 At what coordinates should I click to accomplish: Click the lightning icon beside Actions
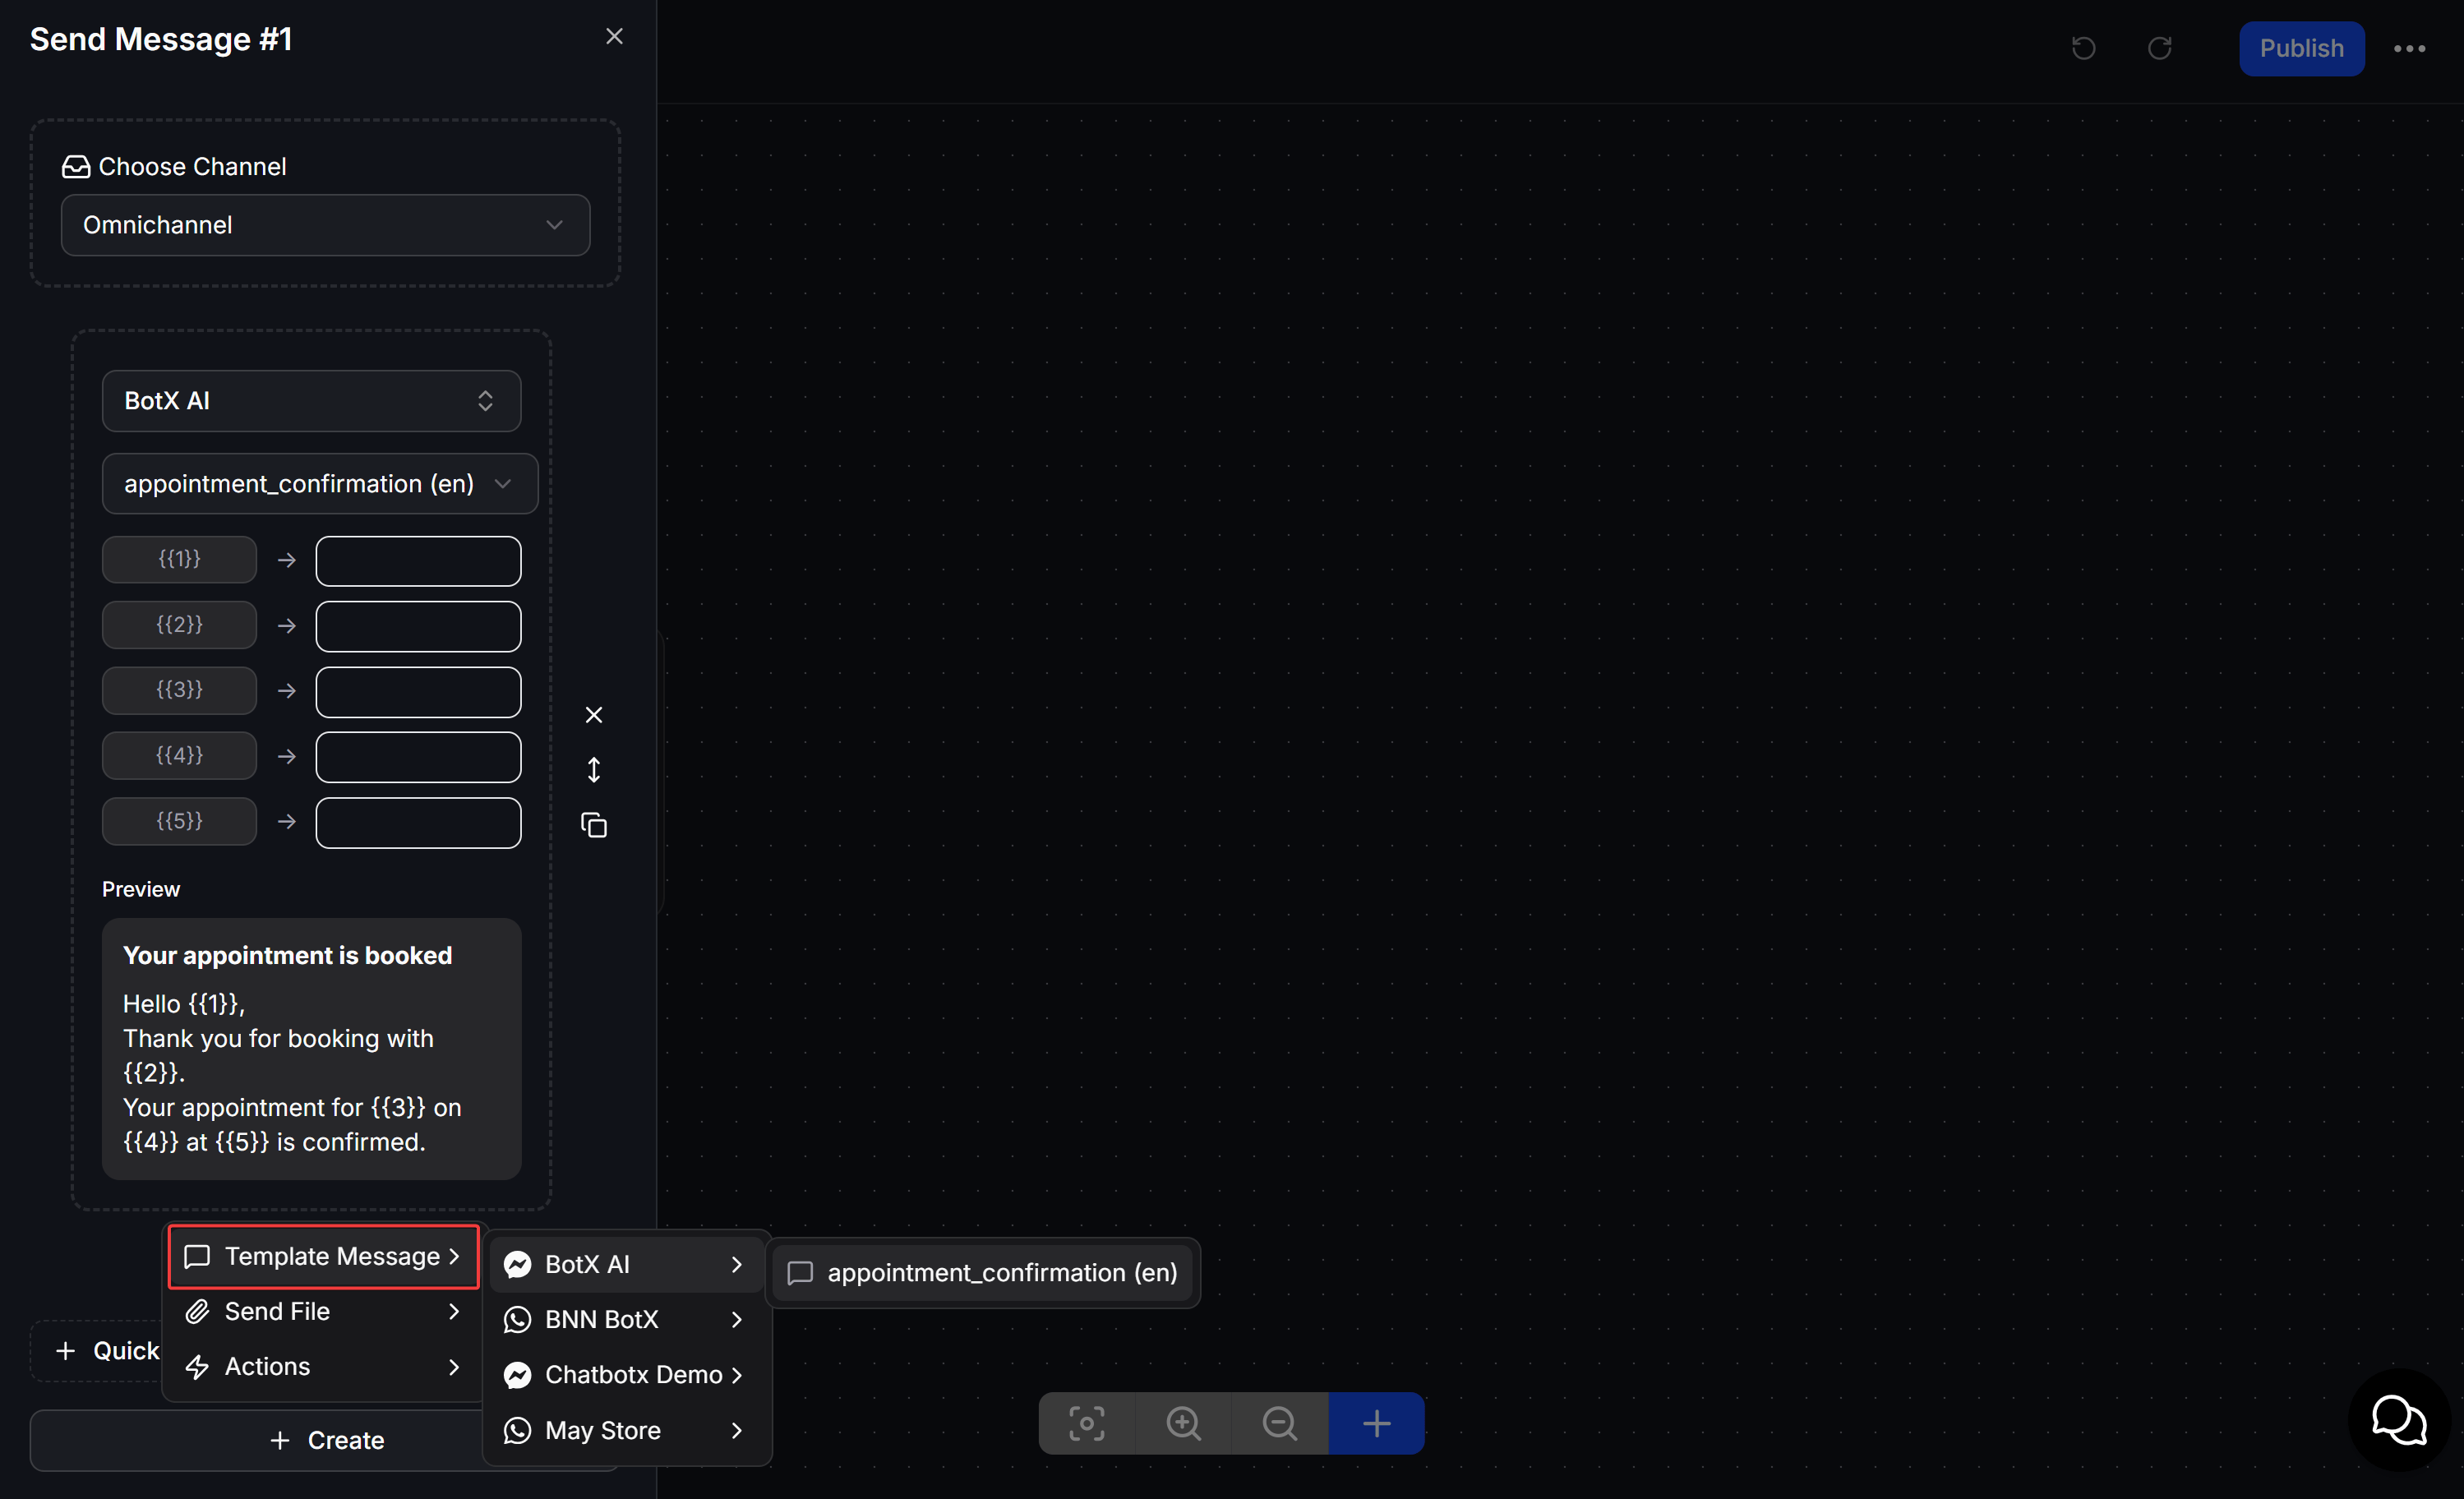(197, 1366)
